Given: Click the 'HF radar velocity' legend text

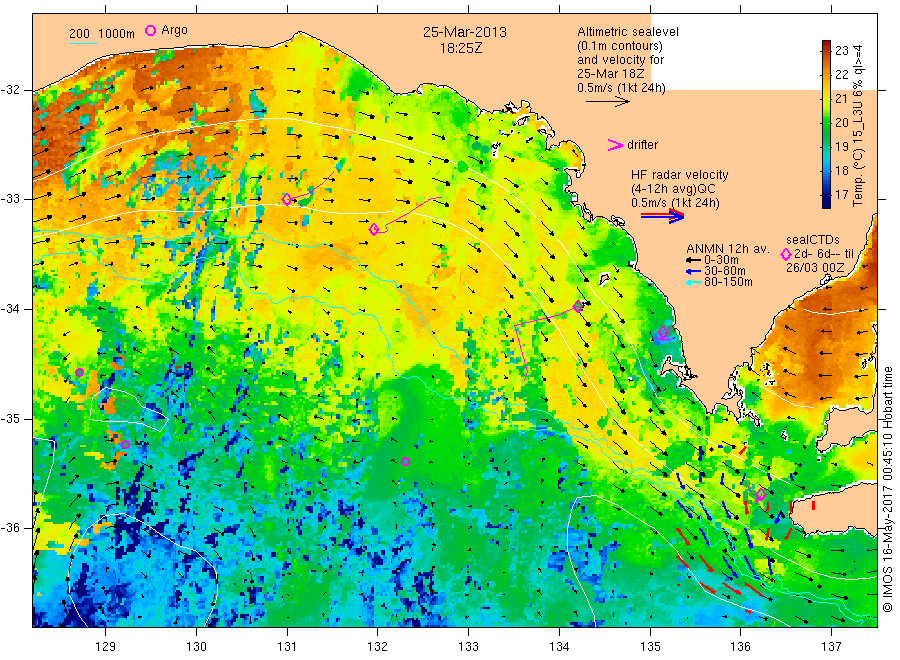Looking at the screenshot, I should 680,174.
